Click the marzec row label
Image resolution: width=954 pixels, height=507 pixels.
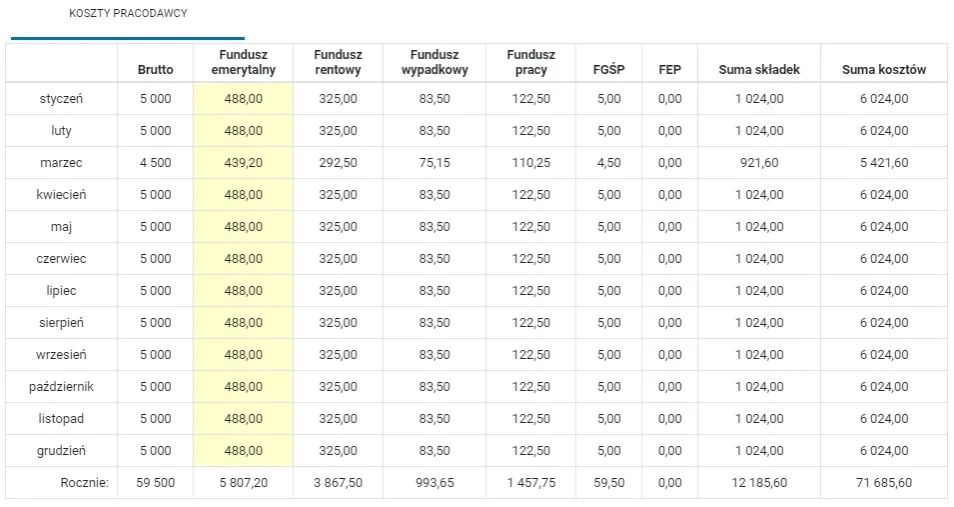pos(62,163)
